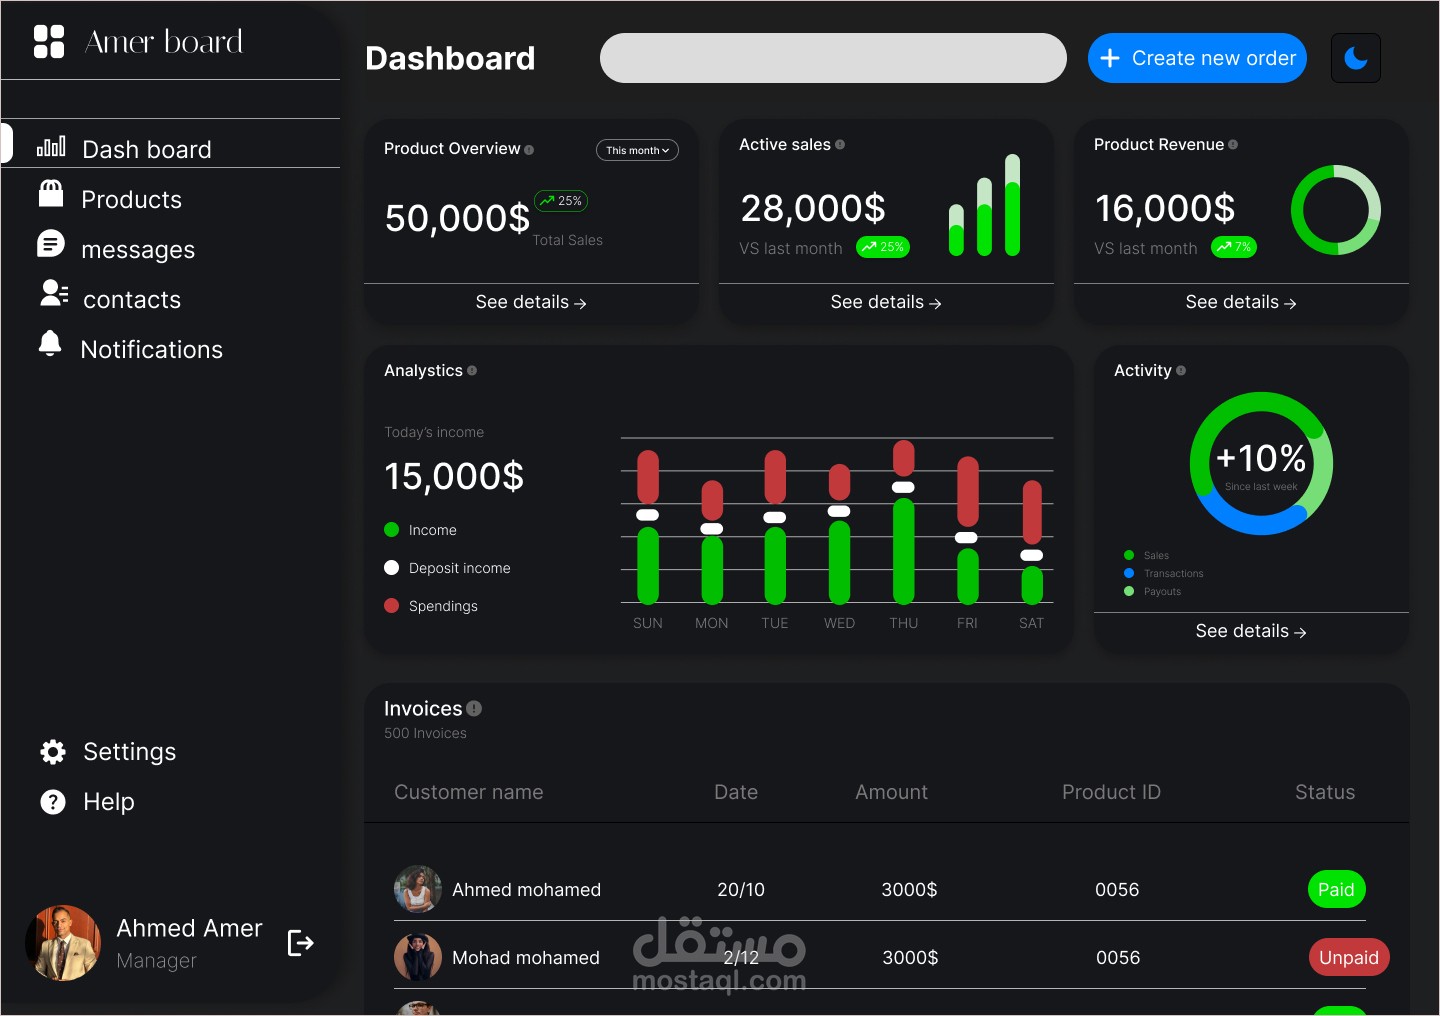Open Products via the shop bag icon
Image resolution: width=1440 pixels, height=1016 pixels.
click(51, 193)
